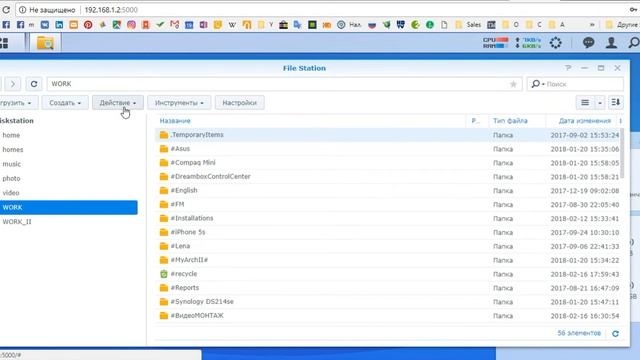The image size is (640, 360).
Task: Open the search options magnifier dropdown
Action: point(538,84)
